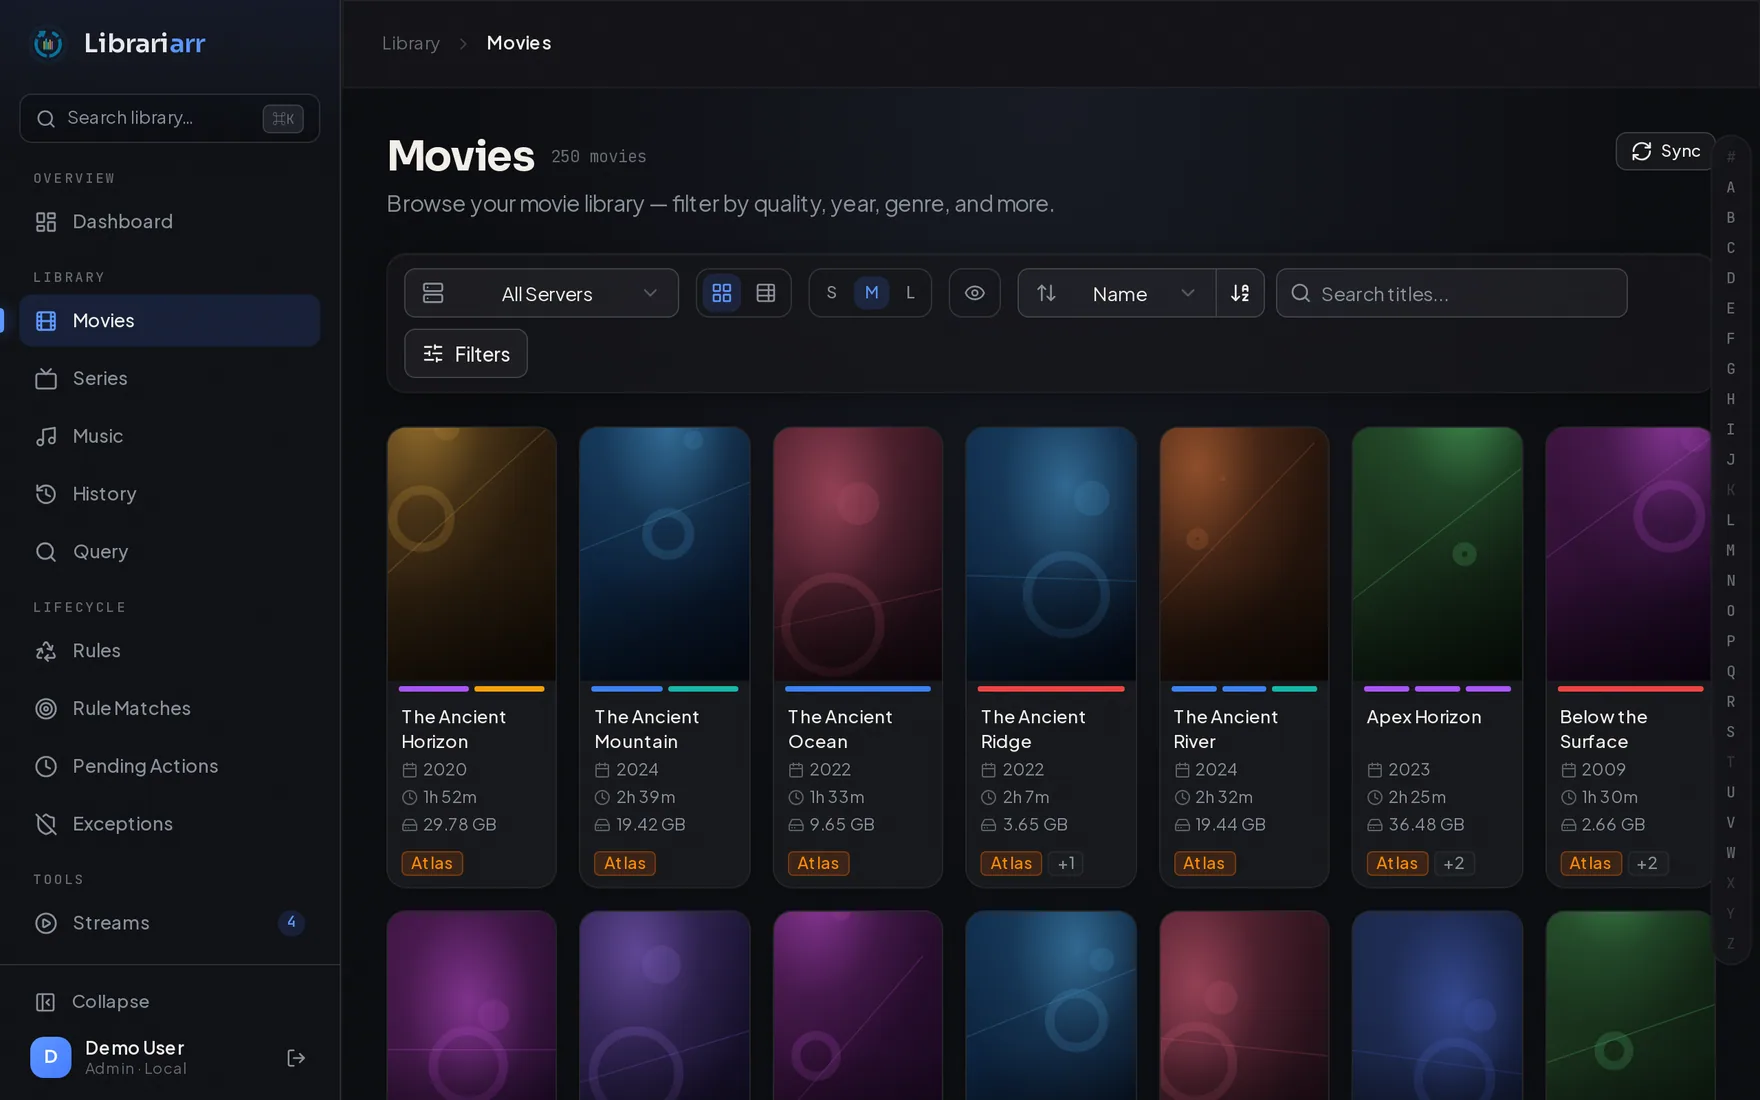
Task: Open the History page
Action: tap(170, 494)
